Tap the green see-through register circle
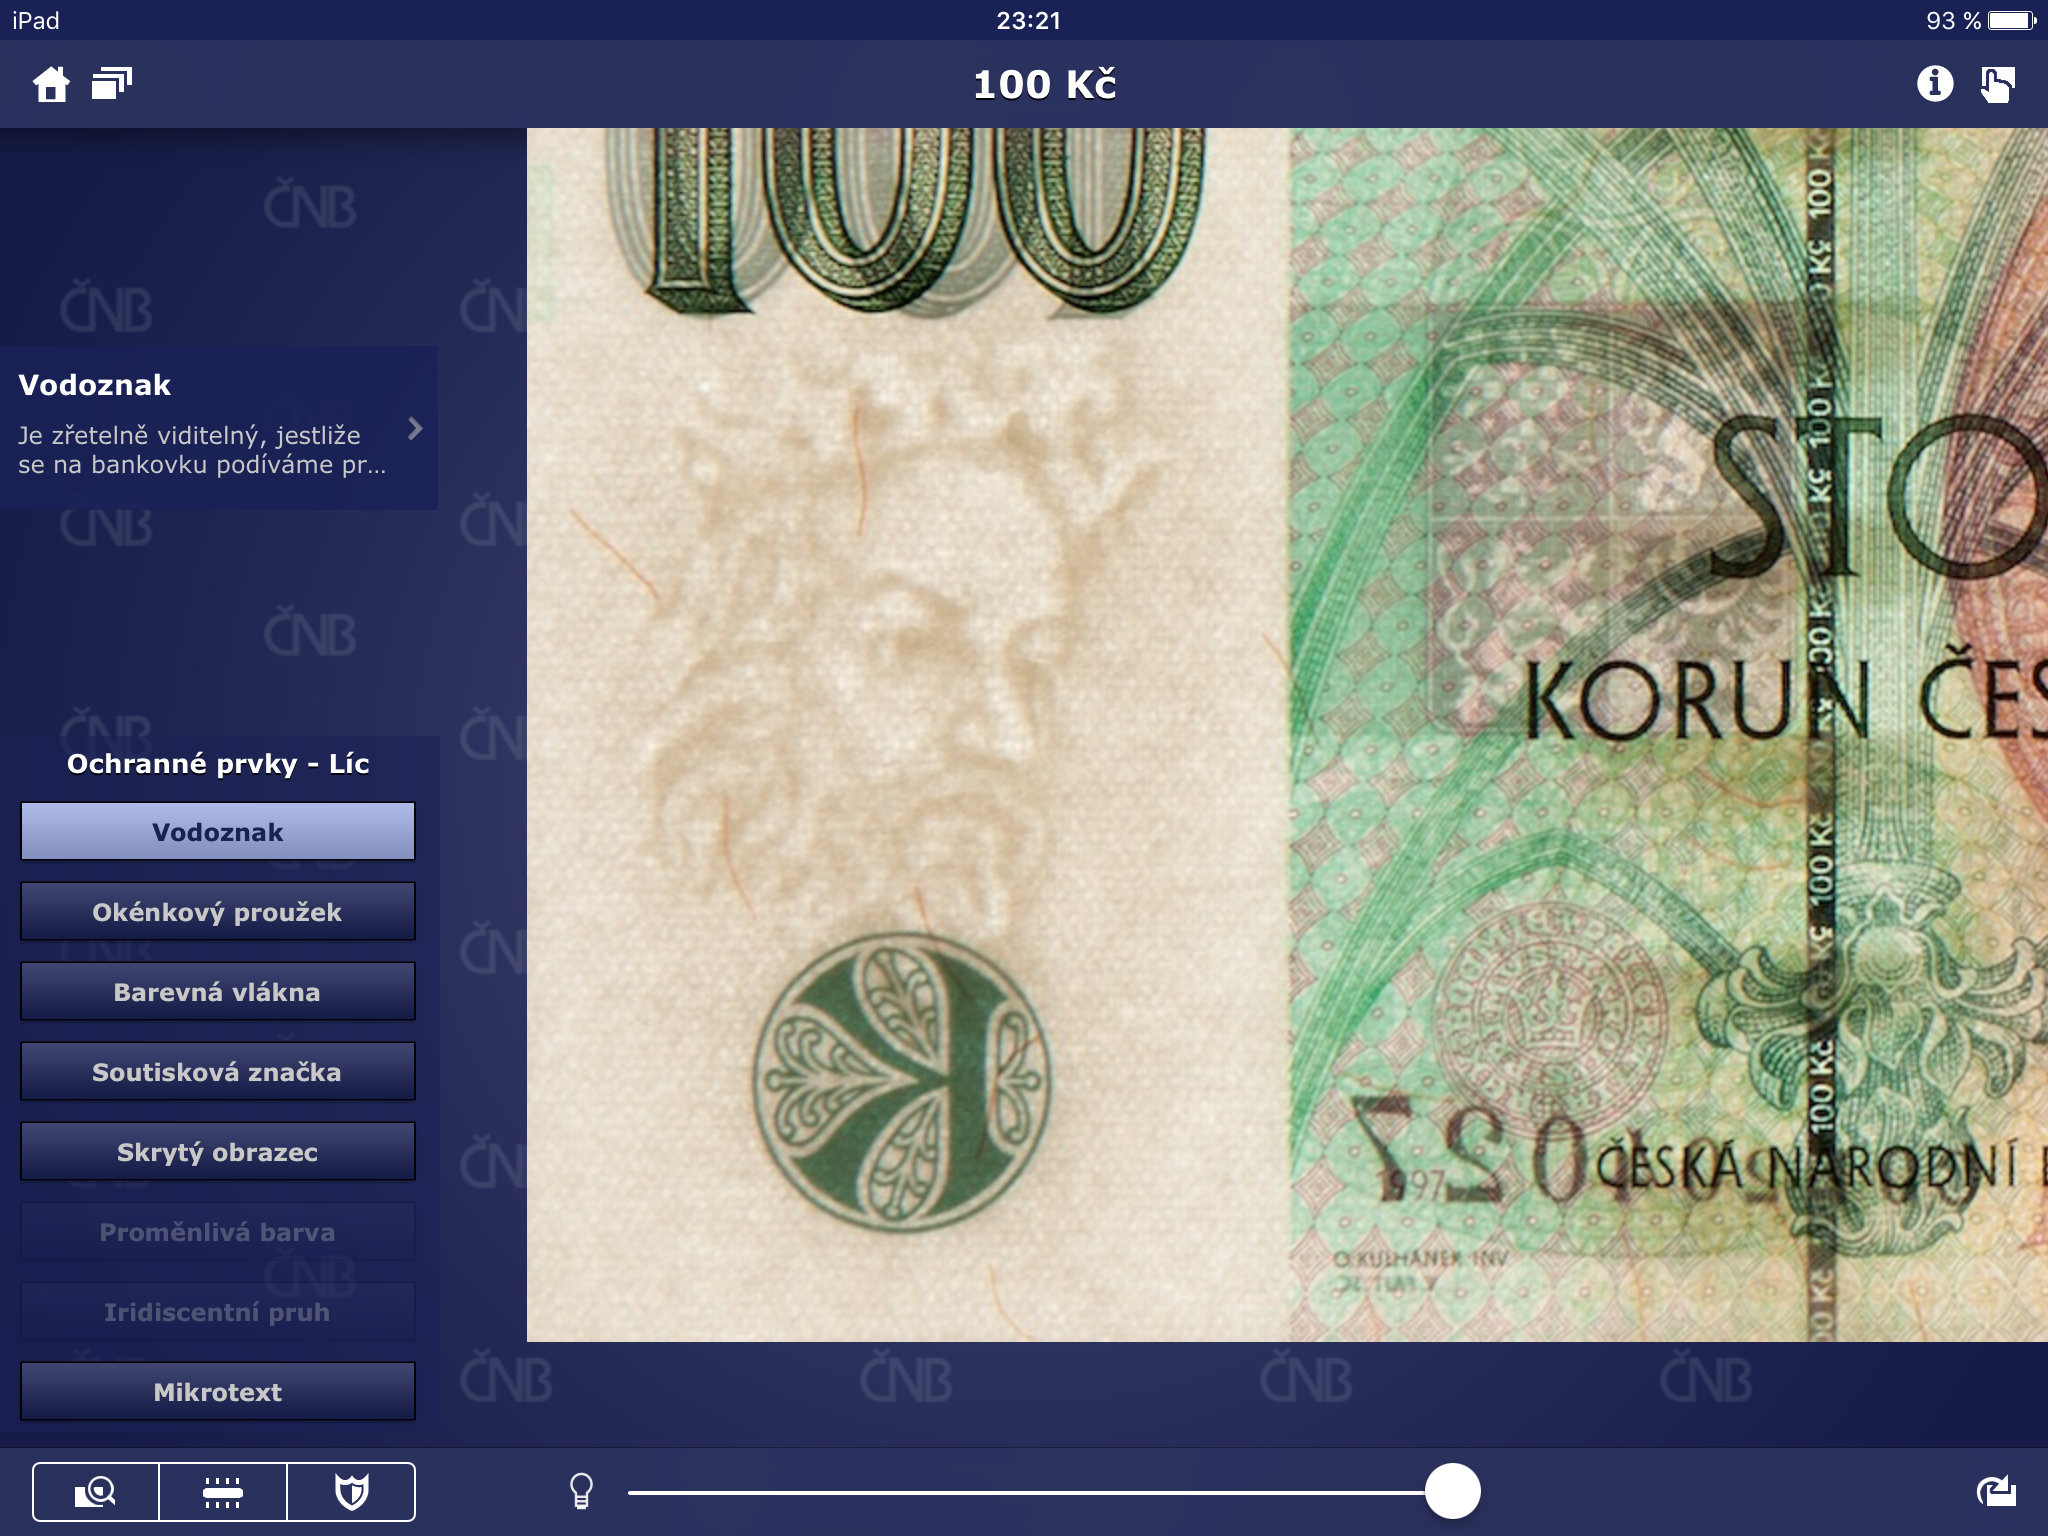Viewport: 2048px width, 1536px height. pos(902,1082)
